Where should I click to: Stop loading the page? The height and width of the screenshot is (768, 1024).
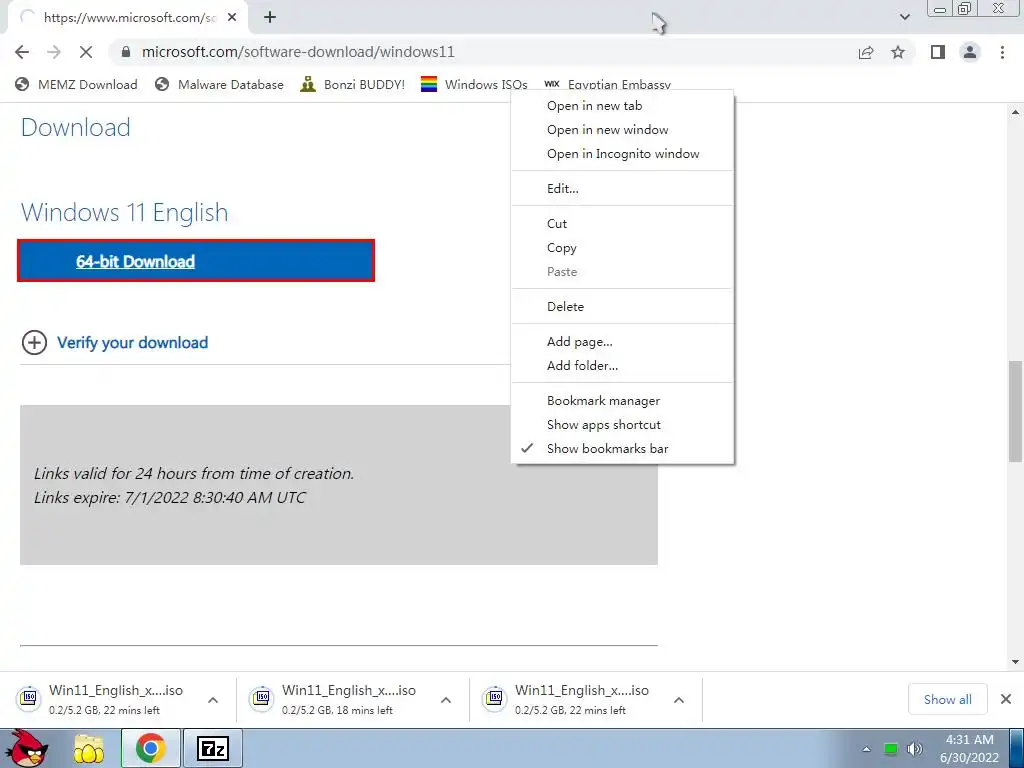tap(86, 52)
